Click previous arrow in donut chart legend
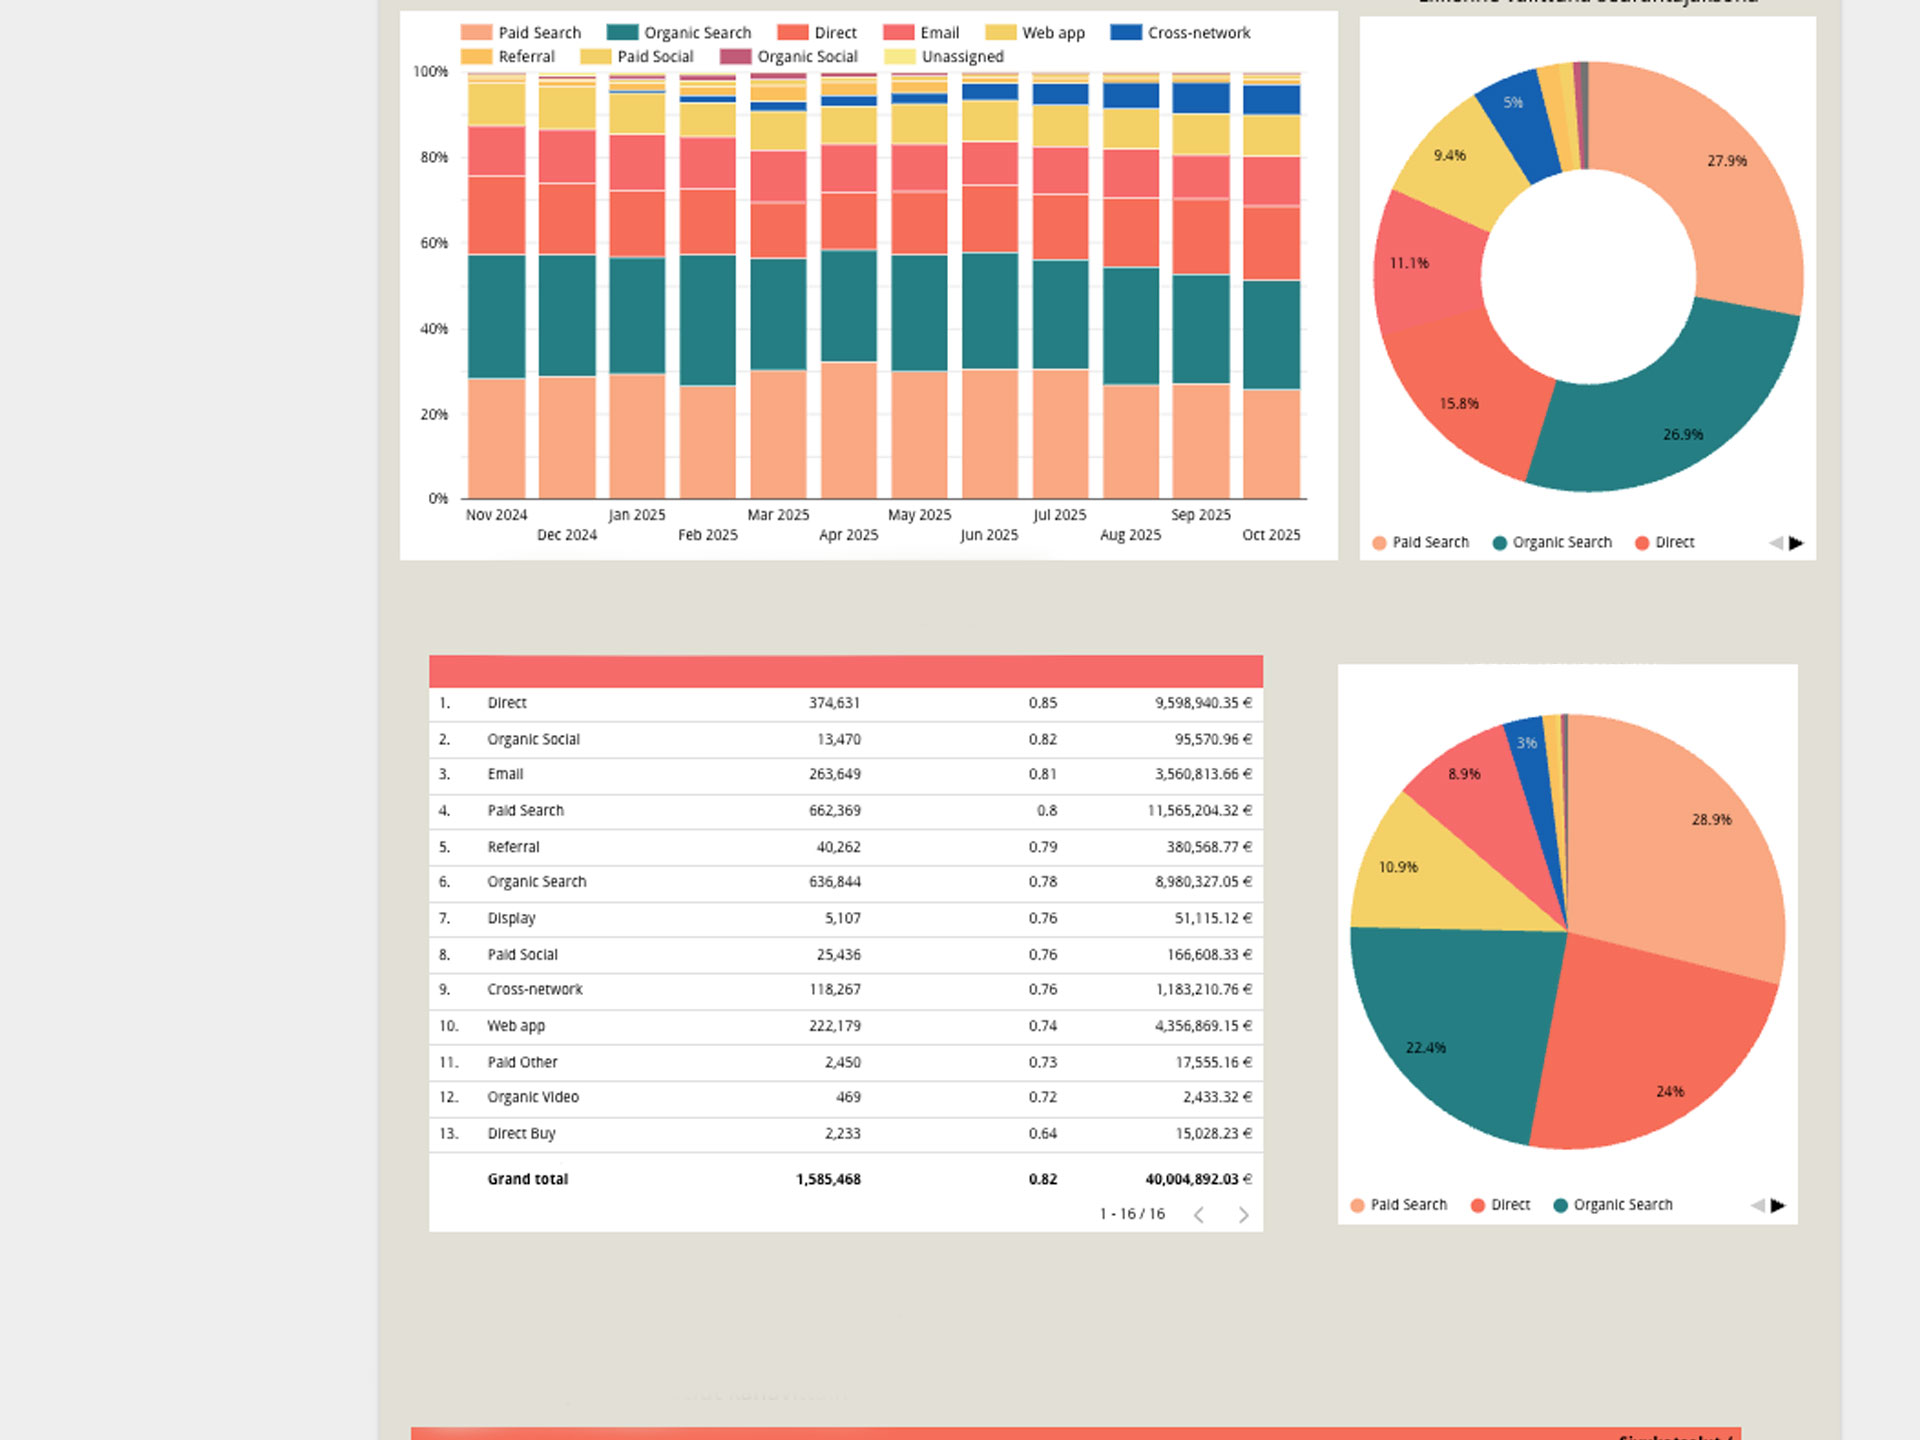The height and width of the screenshot is (1440, 1920). point(1776,543)
